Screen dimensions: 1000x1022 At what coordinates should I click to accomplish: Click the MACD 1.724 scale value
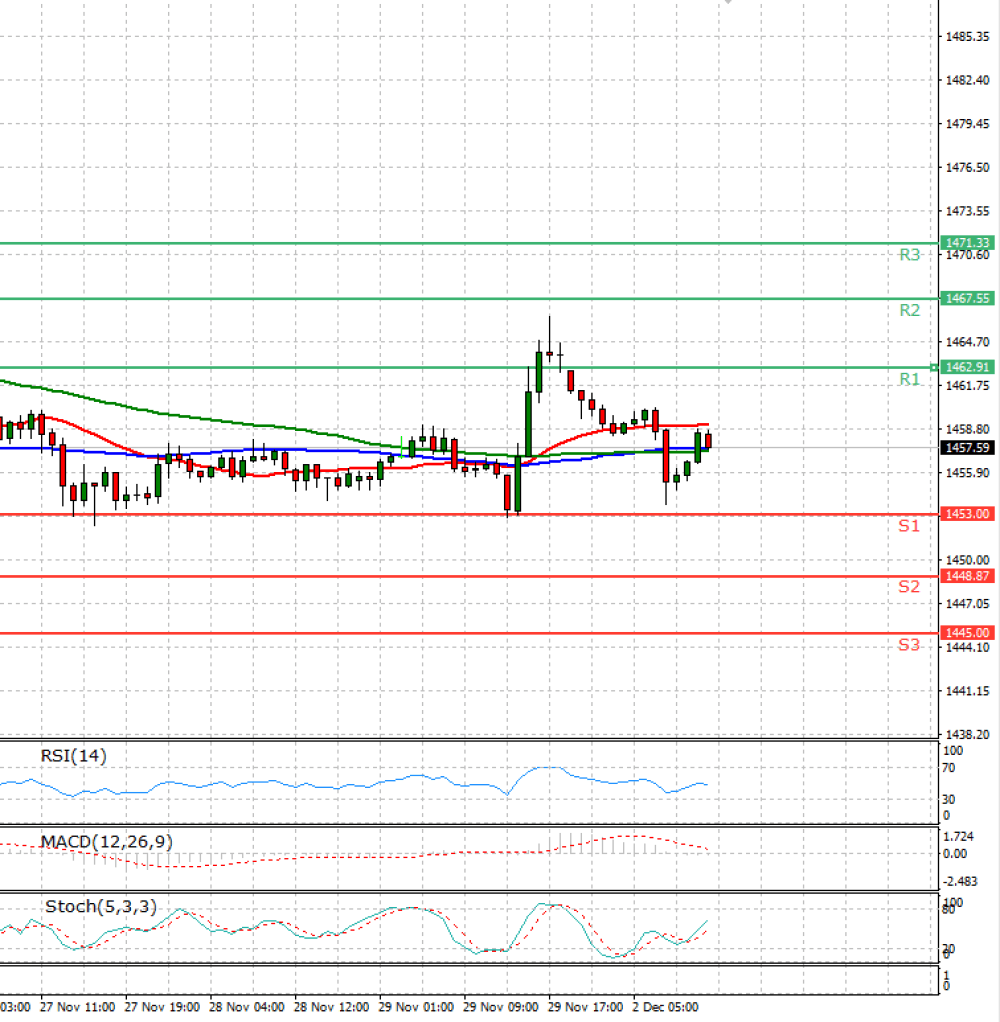point(958,836)
